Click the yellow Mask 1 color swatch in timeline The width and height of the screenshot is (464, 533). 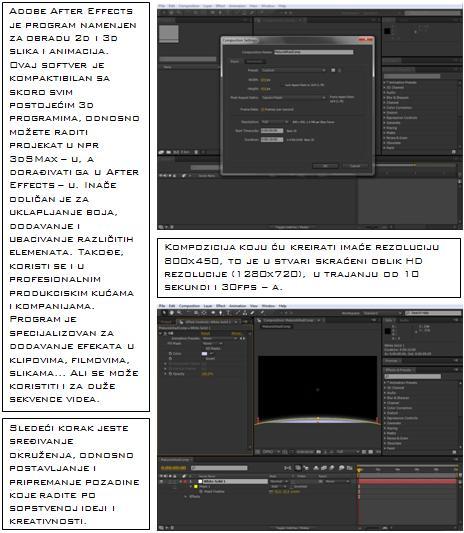coord(196,487)
